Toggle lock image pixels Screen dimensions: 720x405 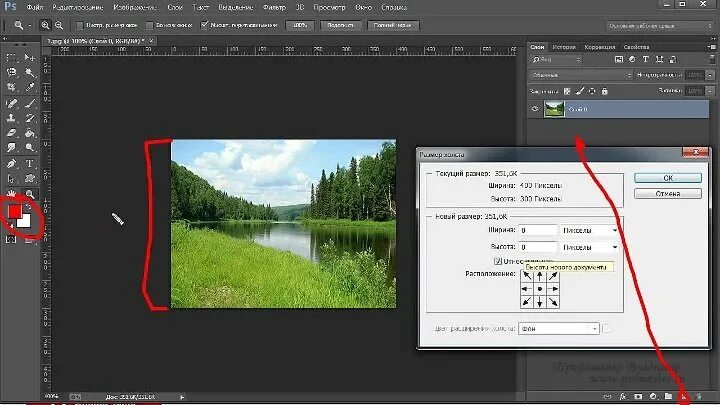(x=580, y=91)
